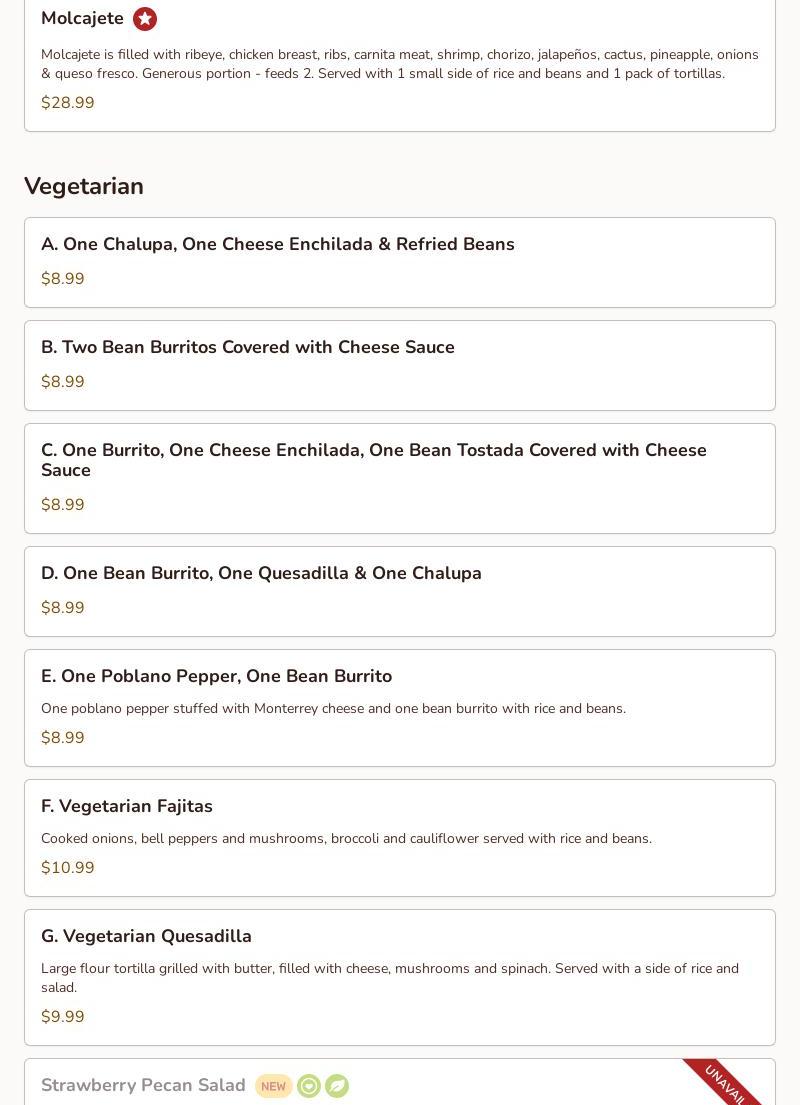Image resolution: width=800 pixels, height=1105 pixels.
Task: Click the Strawberry Pecan Salad title
Action: (x=143, y=1086)
